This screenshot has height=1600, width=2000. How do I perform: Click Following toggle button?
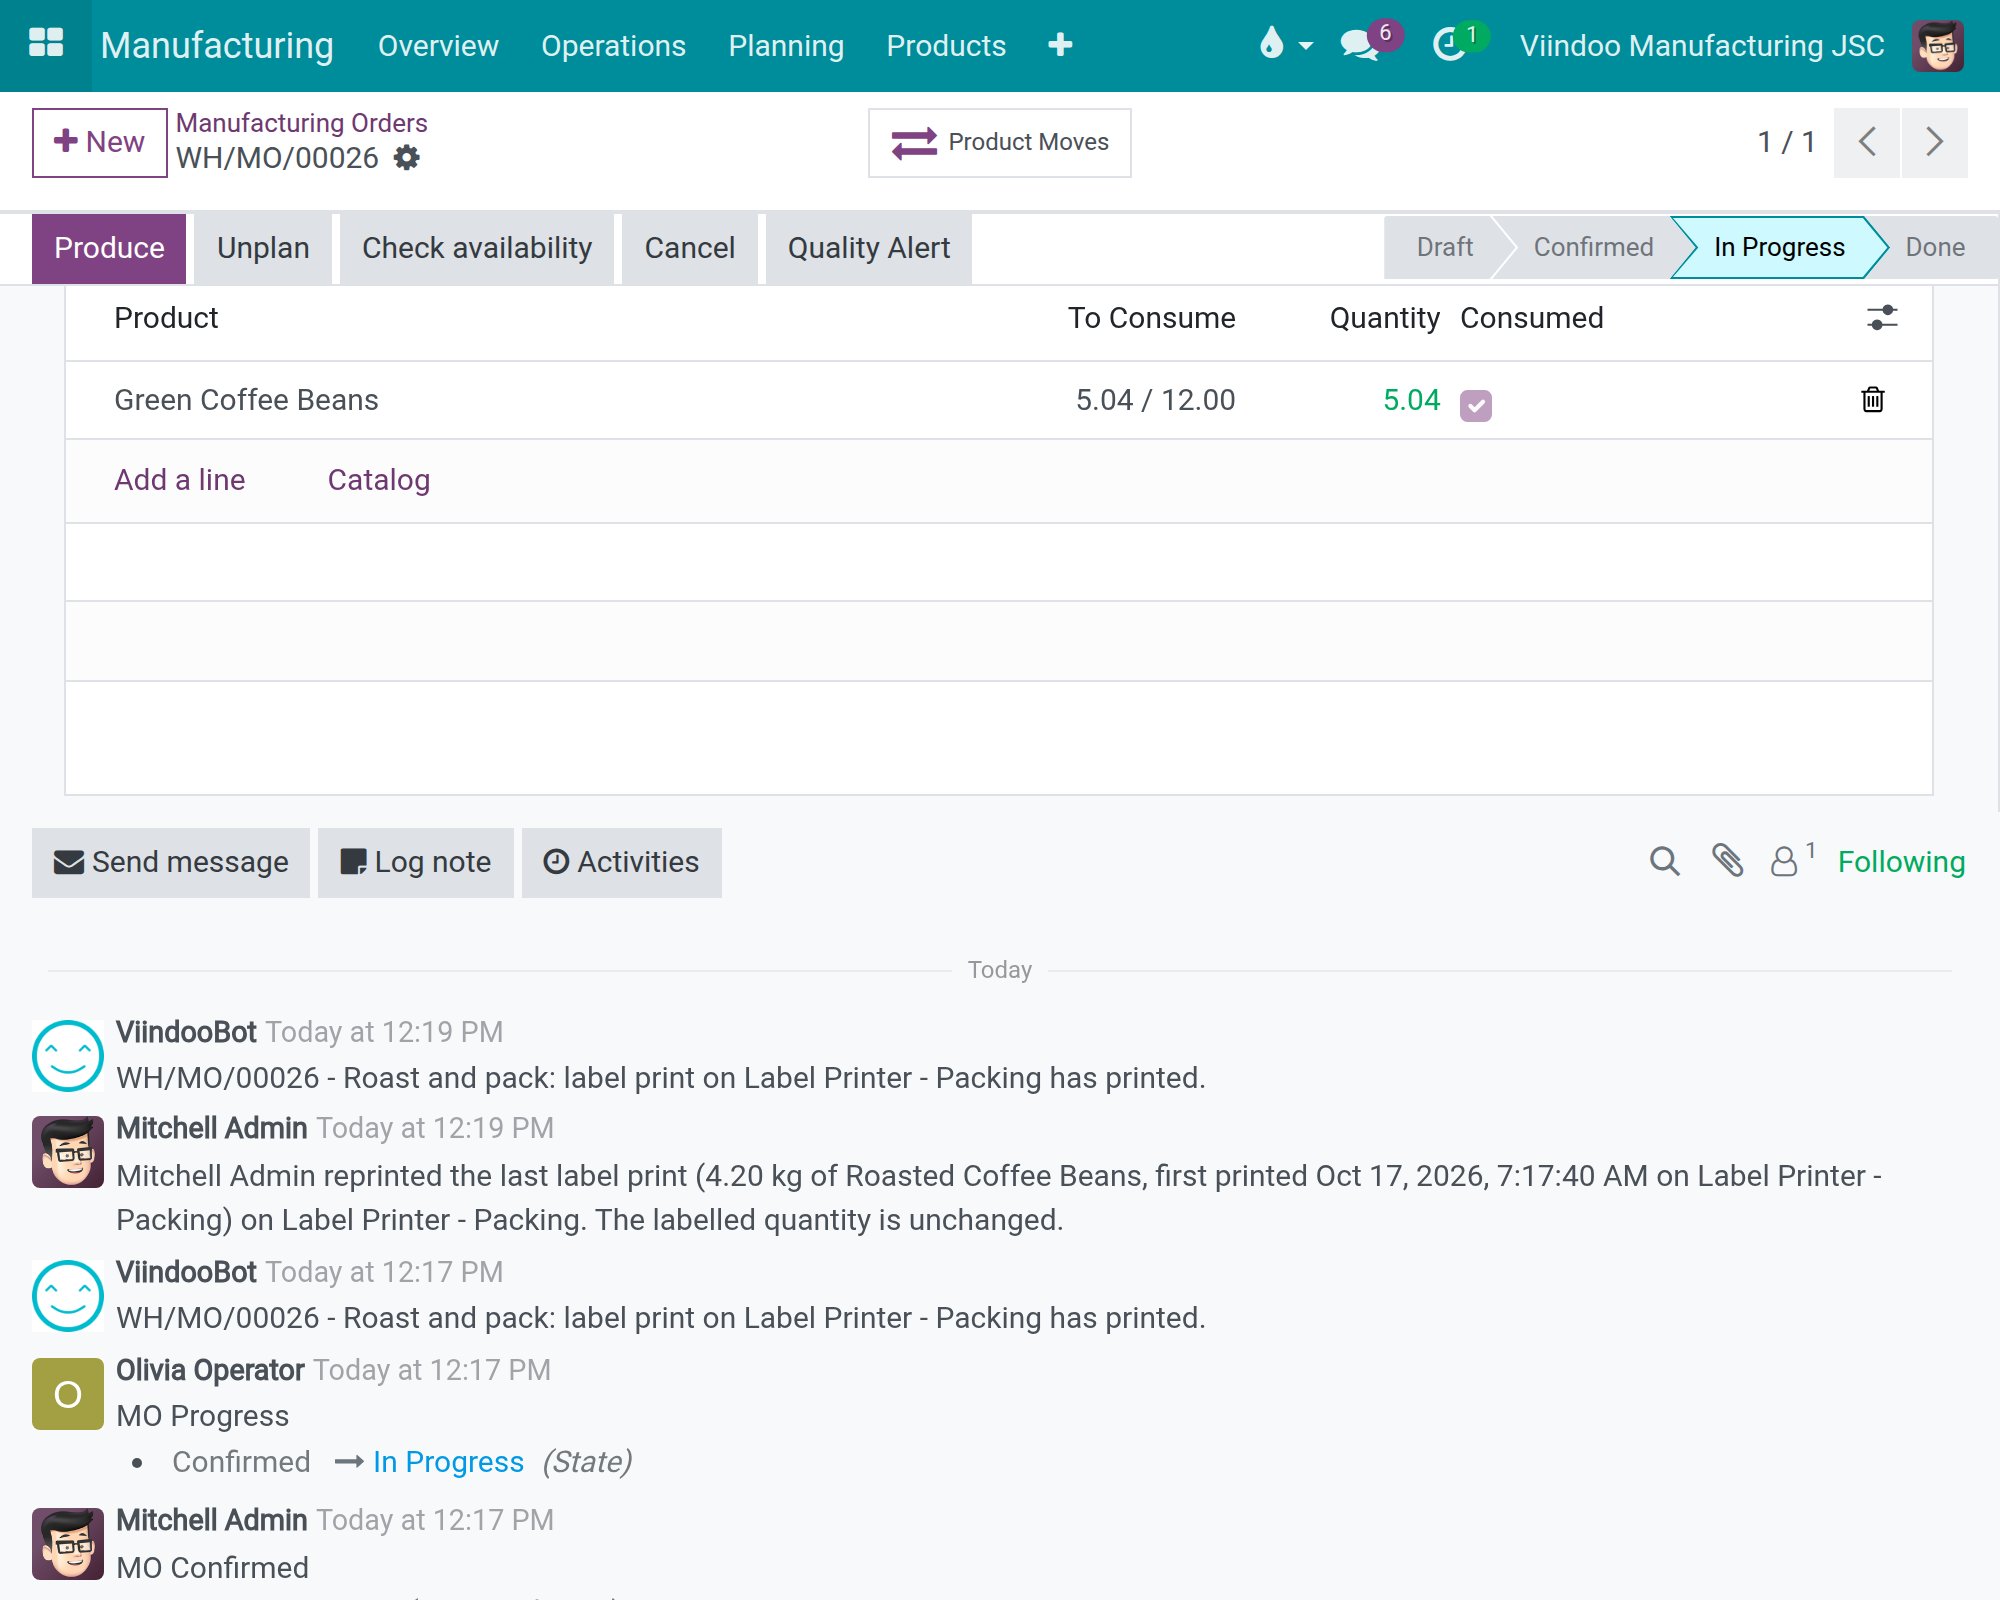coord(1901,862)
